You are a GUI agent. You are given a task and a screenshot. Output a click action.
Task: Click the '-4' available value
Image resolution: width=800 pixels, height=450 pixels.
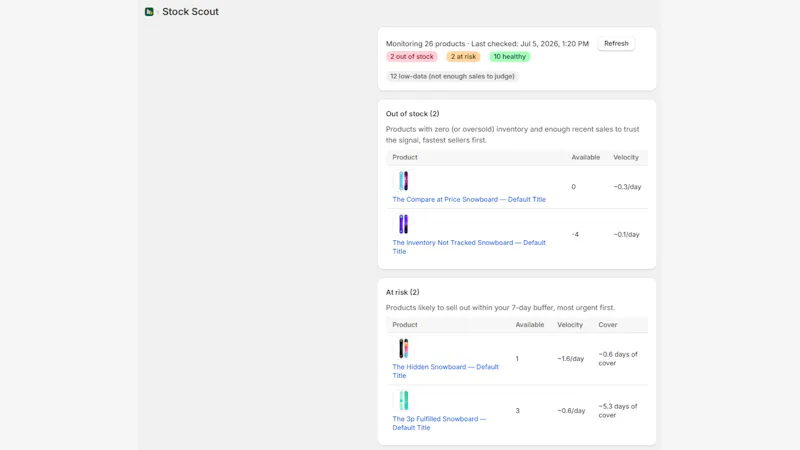pos(575,235)
